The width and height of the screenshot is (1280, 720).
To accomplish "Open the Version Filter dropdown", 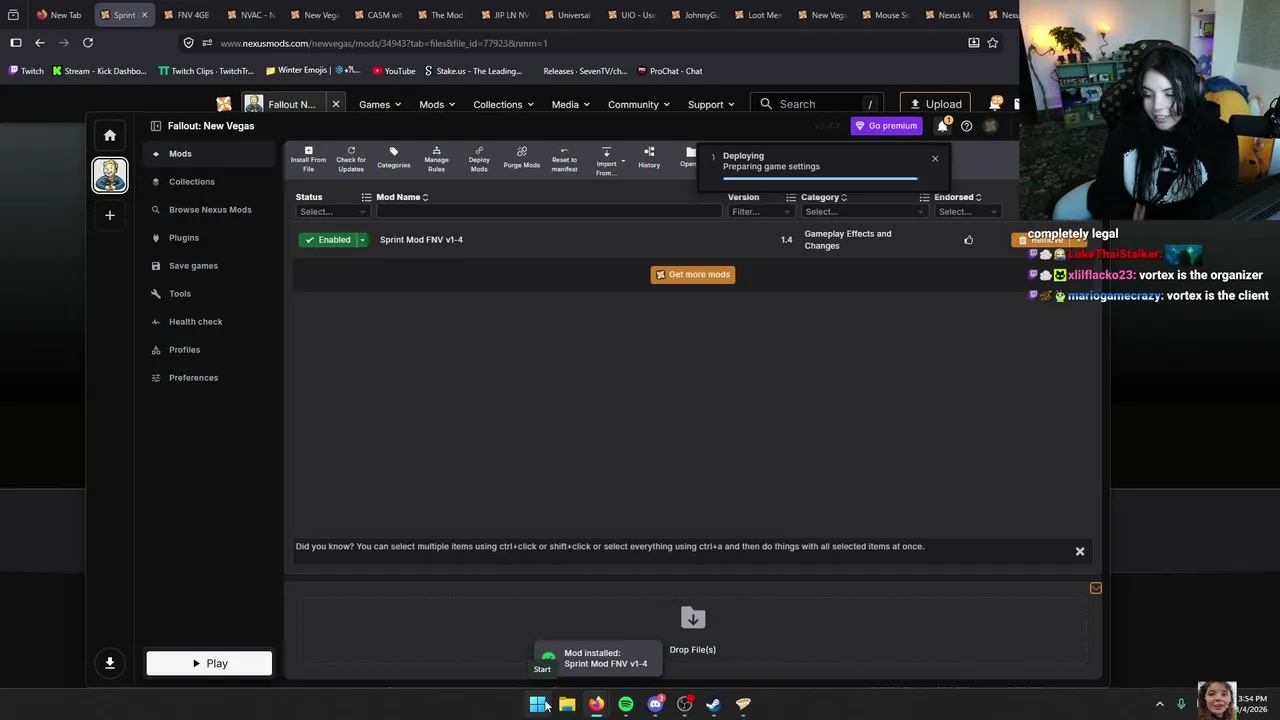I will (x=761, y=212).
